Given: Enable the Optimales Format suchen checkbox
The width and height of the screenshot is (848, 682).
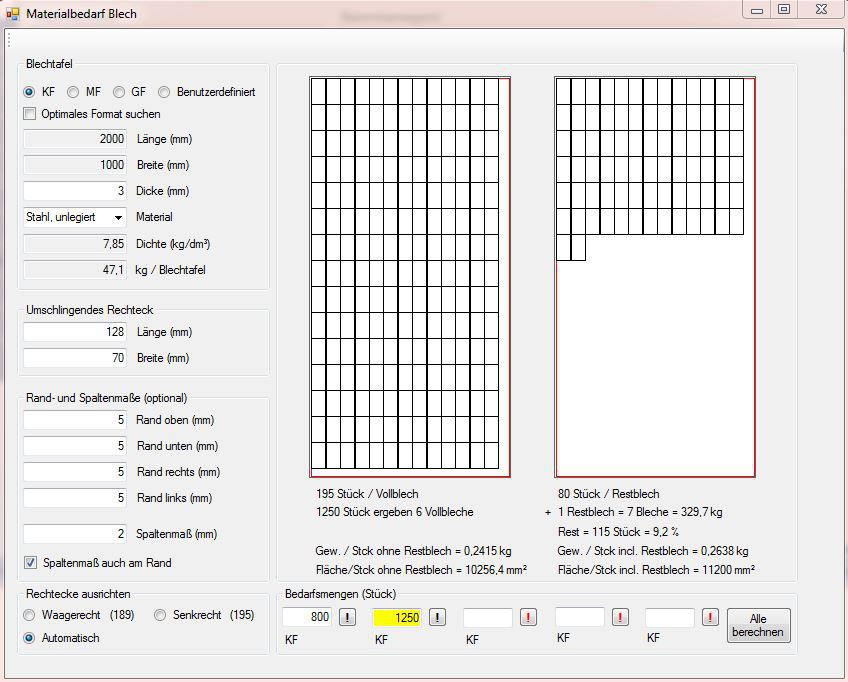Looking at the screenshot, I should (30, 114).
